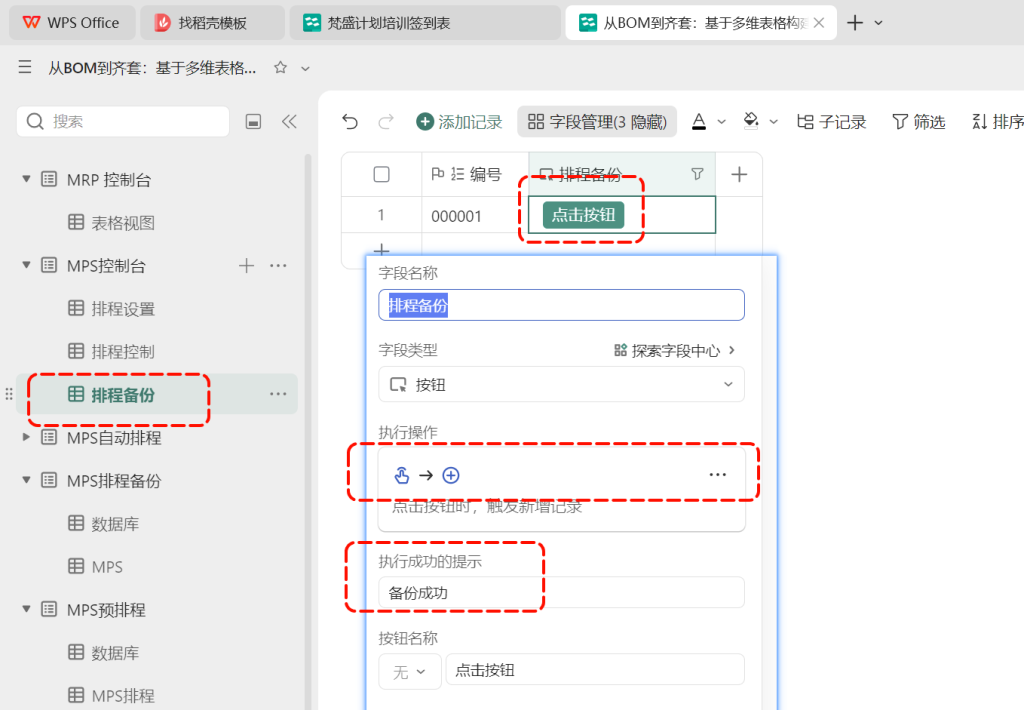This screenshot has width=1024, height=710.
Task: Click the 按钮名称 input showing 点击按钮
Action: (x=594, y=670)
